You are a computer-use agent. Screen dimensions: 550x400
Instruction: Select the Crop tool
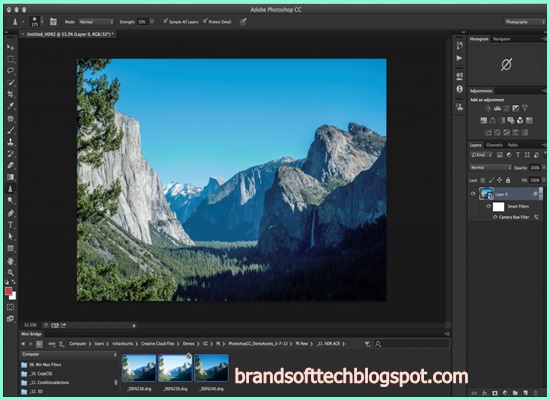coord(11,94)
